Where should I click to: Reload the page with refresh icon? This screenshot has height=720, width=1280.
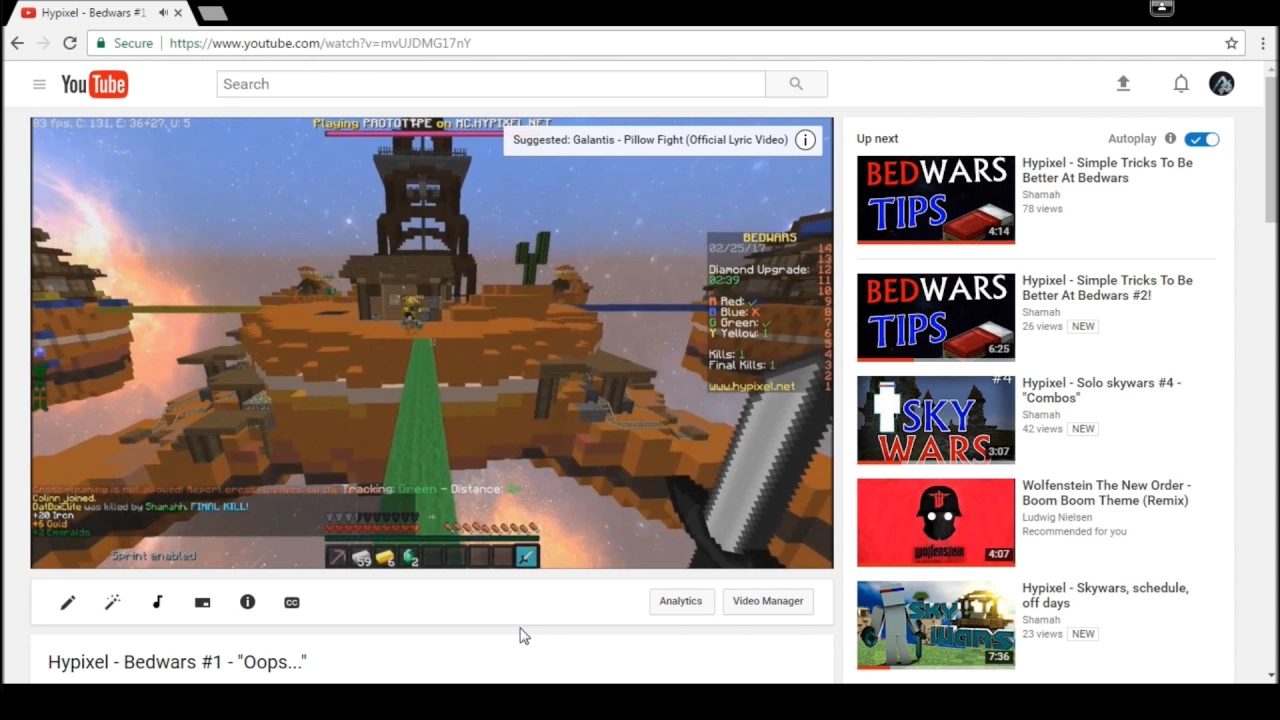tap(70, 43)
